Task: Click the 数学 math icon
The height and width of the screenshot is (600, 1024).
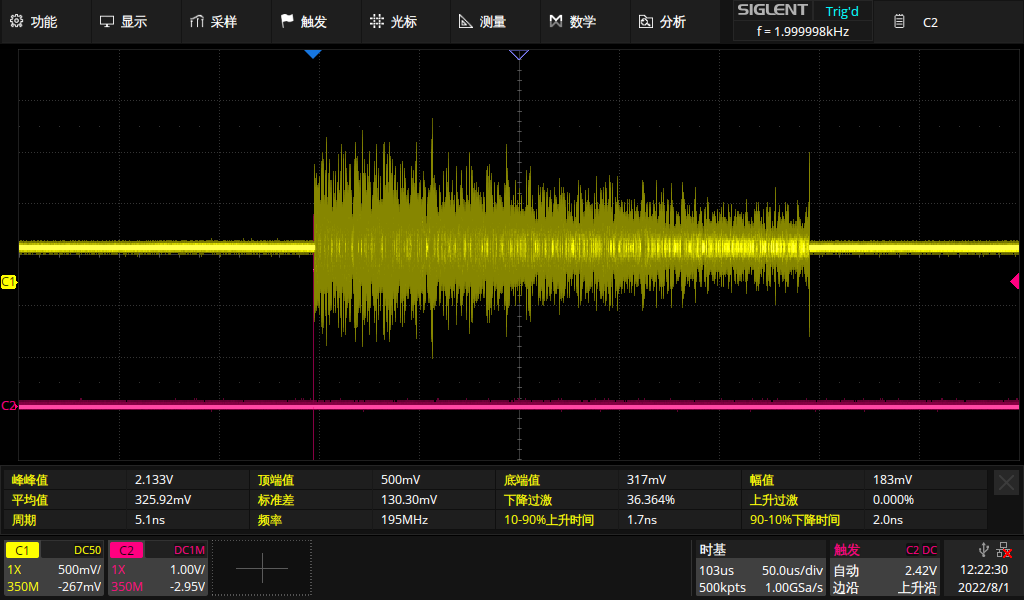Action: (556, 21)
